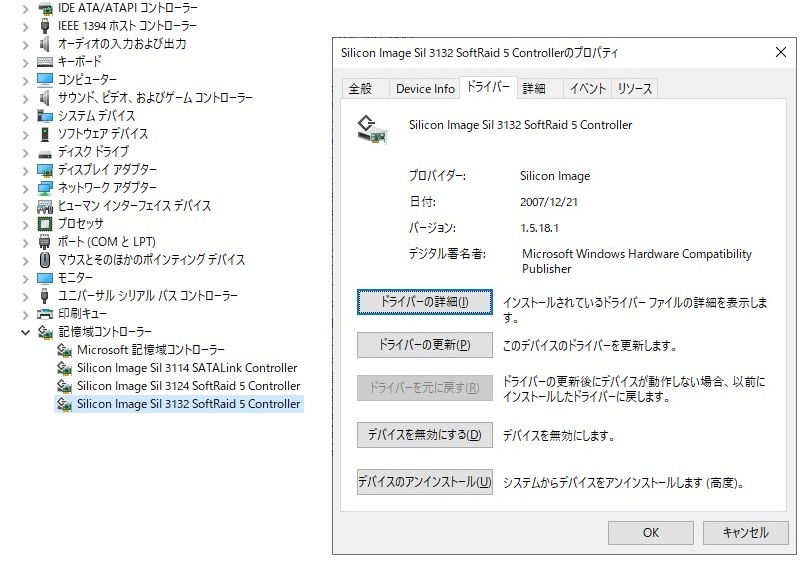Click the ドライバーの更新(P) button
This screenshot has width=804, height=561.
pos(425,345)
